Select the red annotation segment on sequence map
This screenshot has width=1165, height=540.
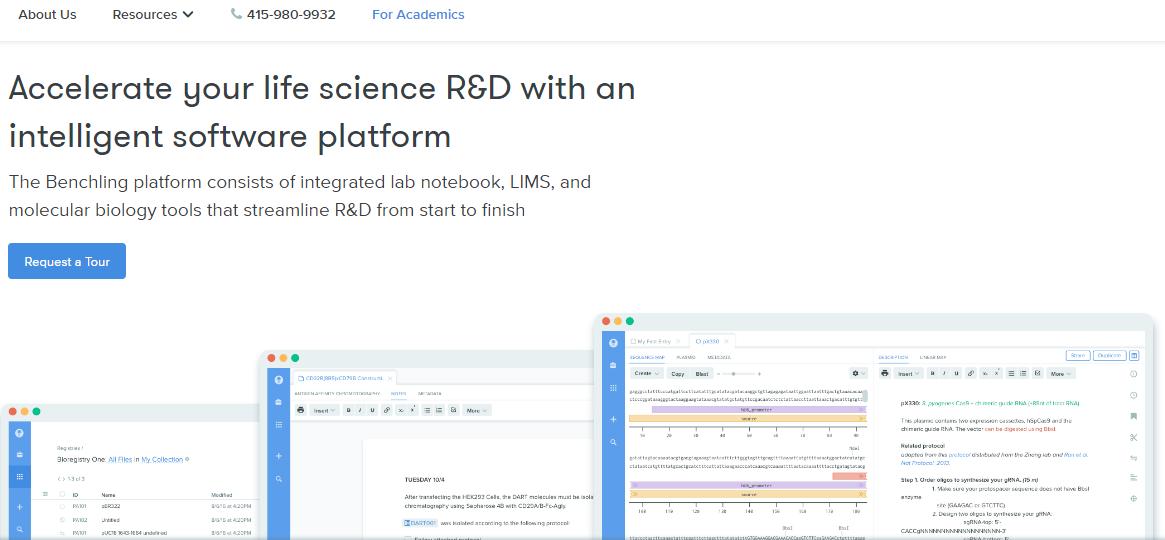[849, 476]
